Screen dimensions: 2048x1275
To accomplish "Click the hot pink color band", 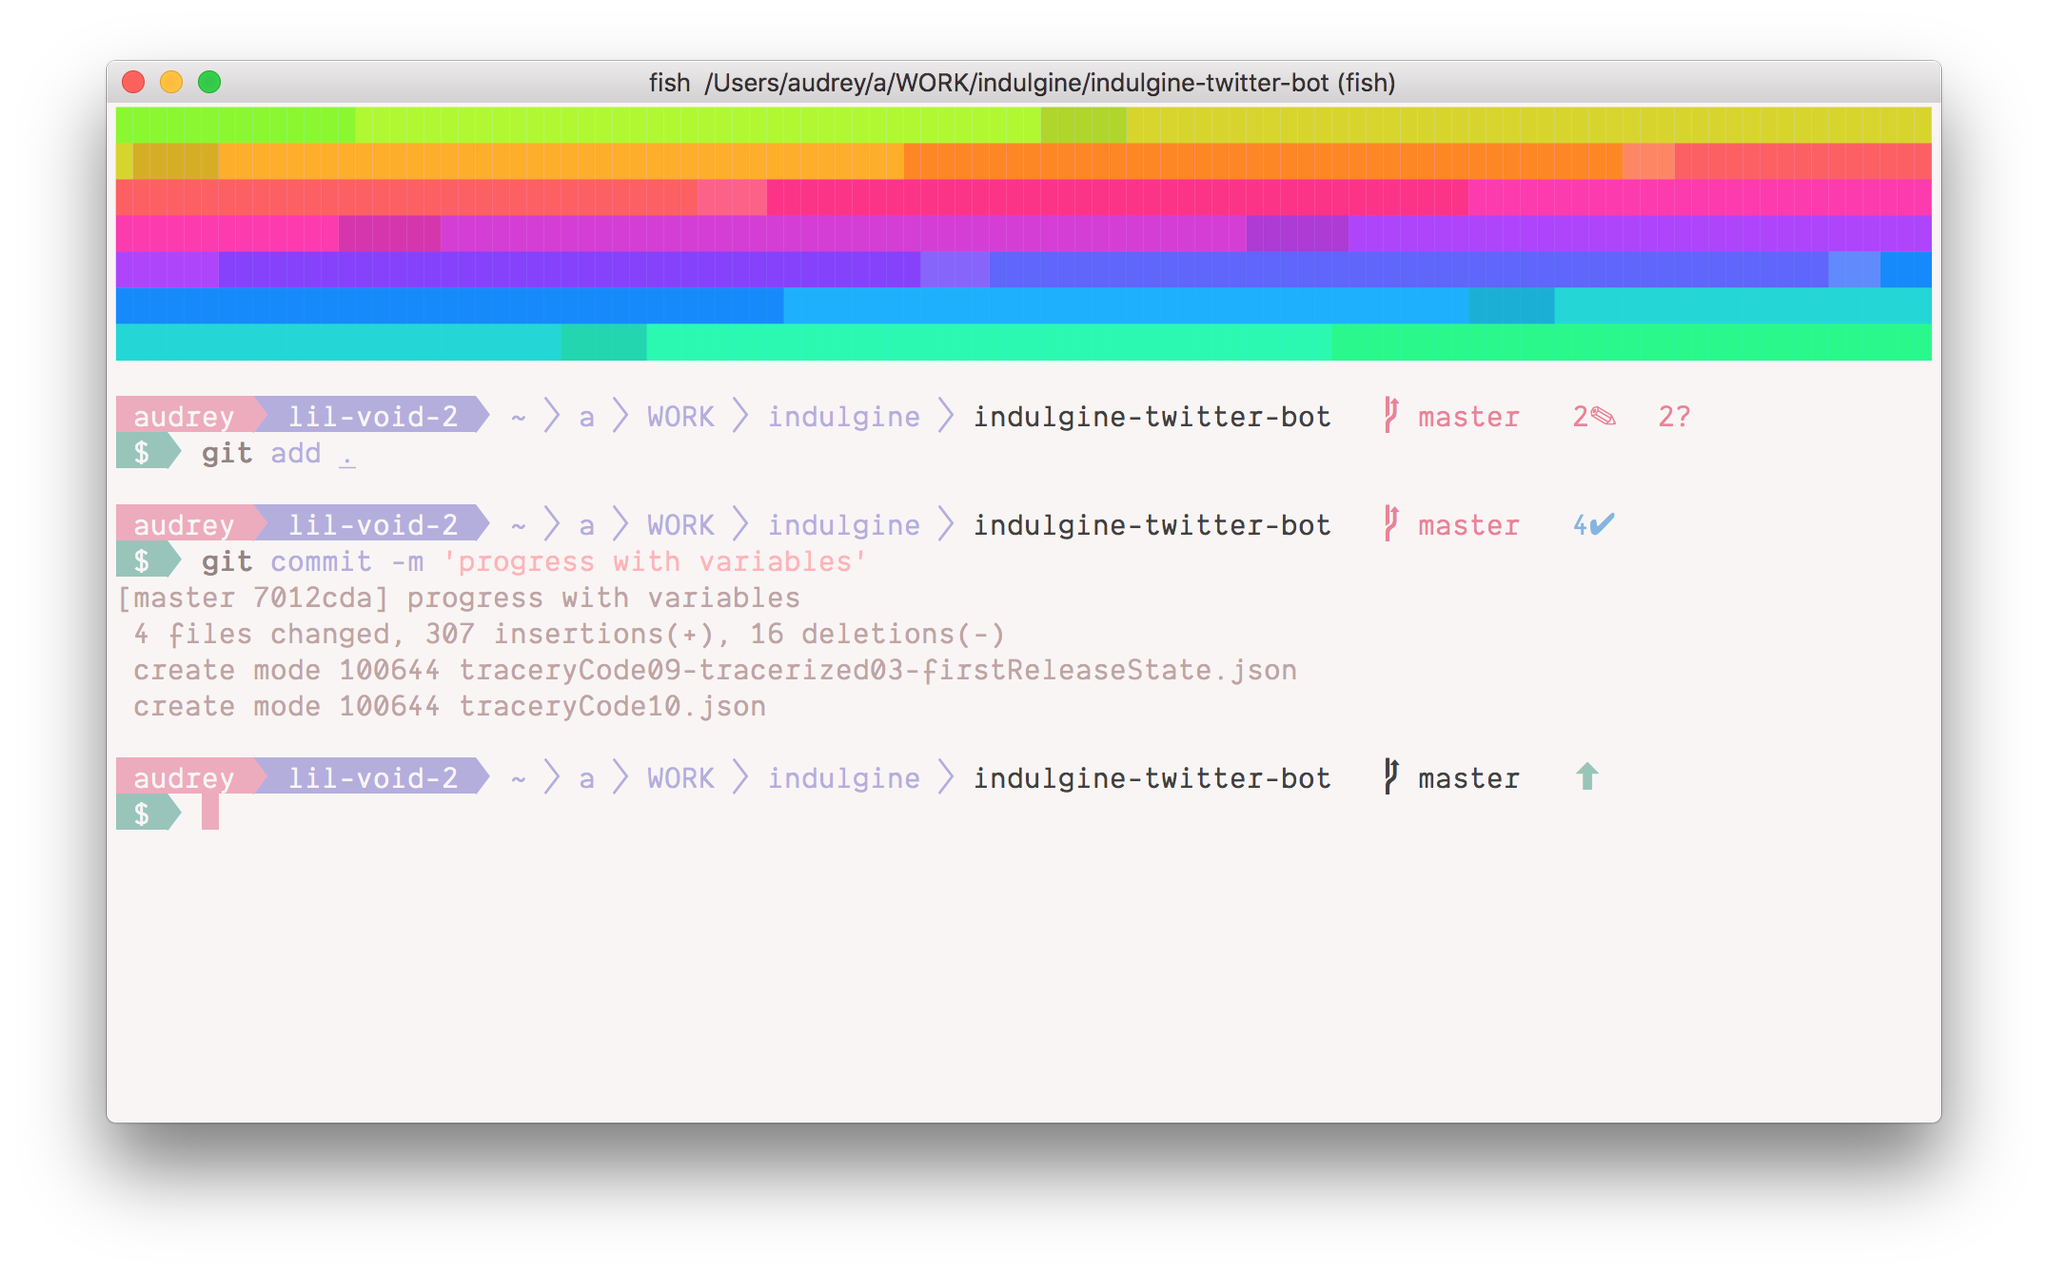I will (x=1115, y=197).
